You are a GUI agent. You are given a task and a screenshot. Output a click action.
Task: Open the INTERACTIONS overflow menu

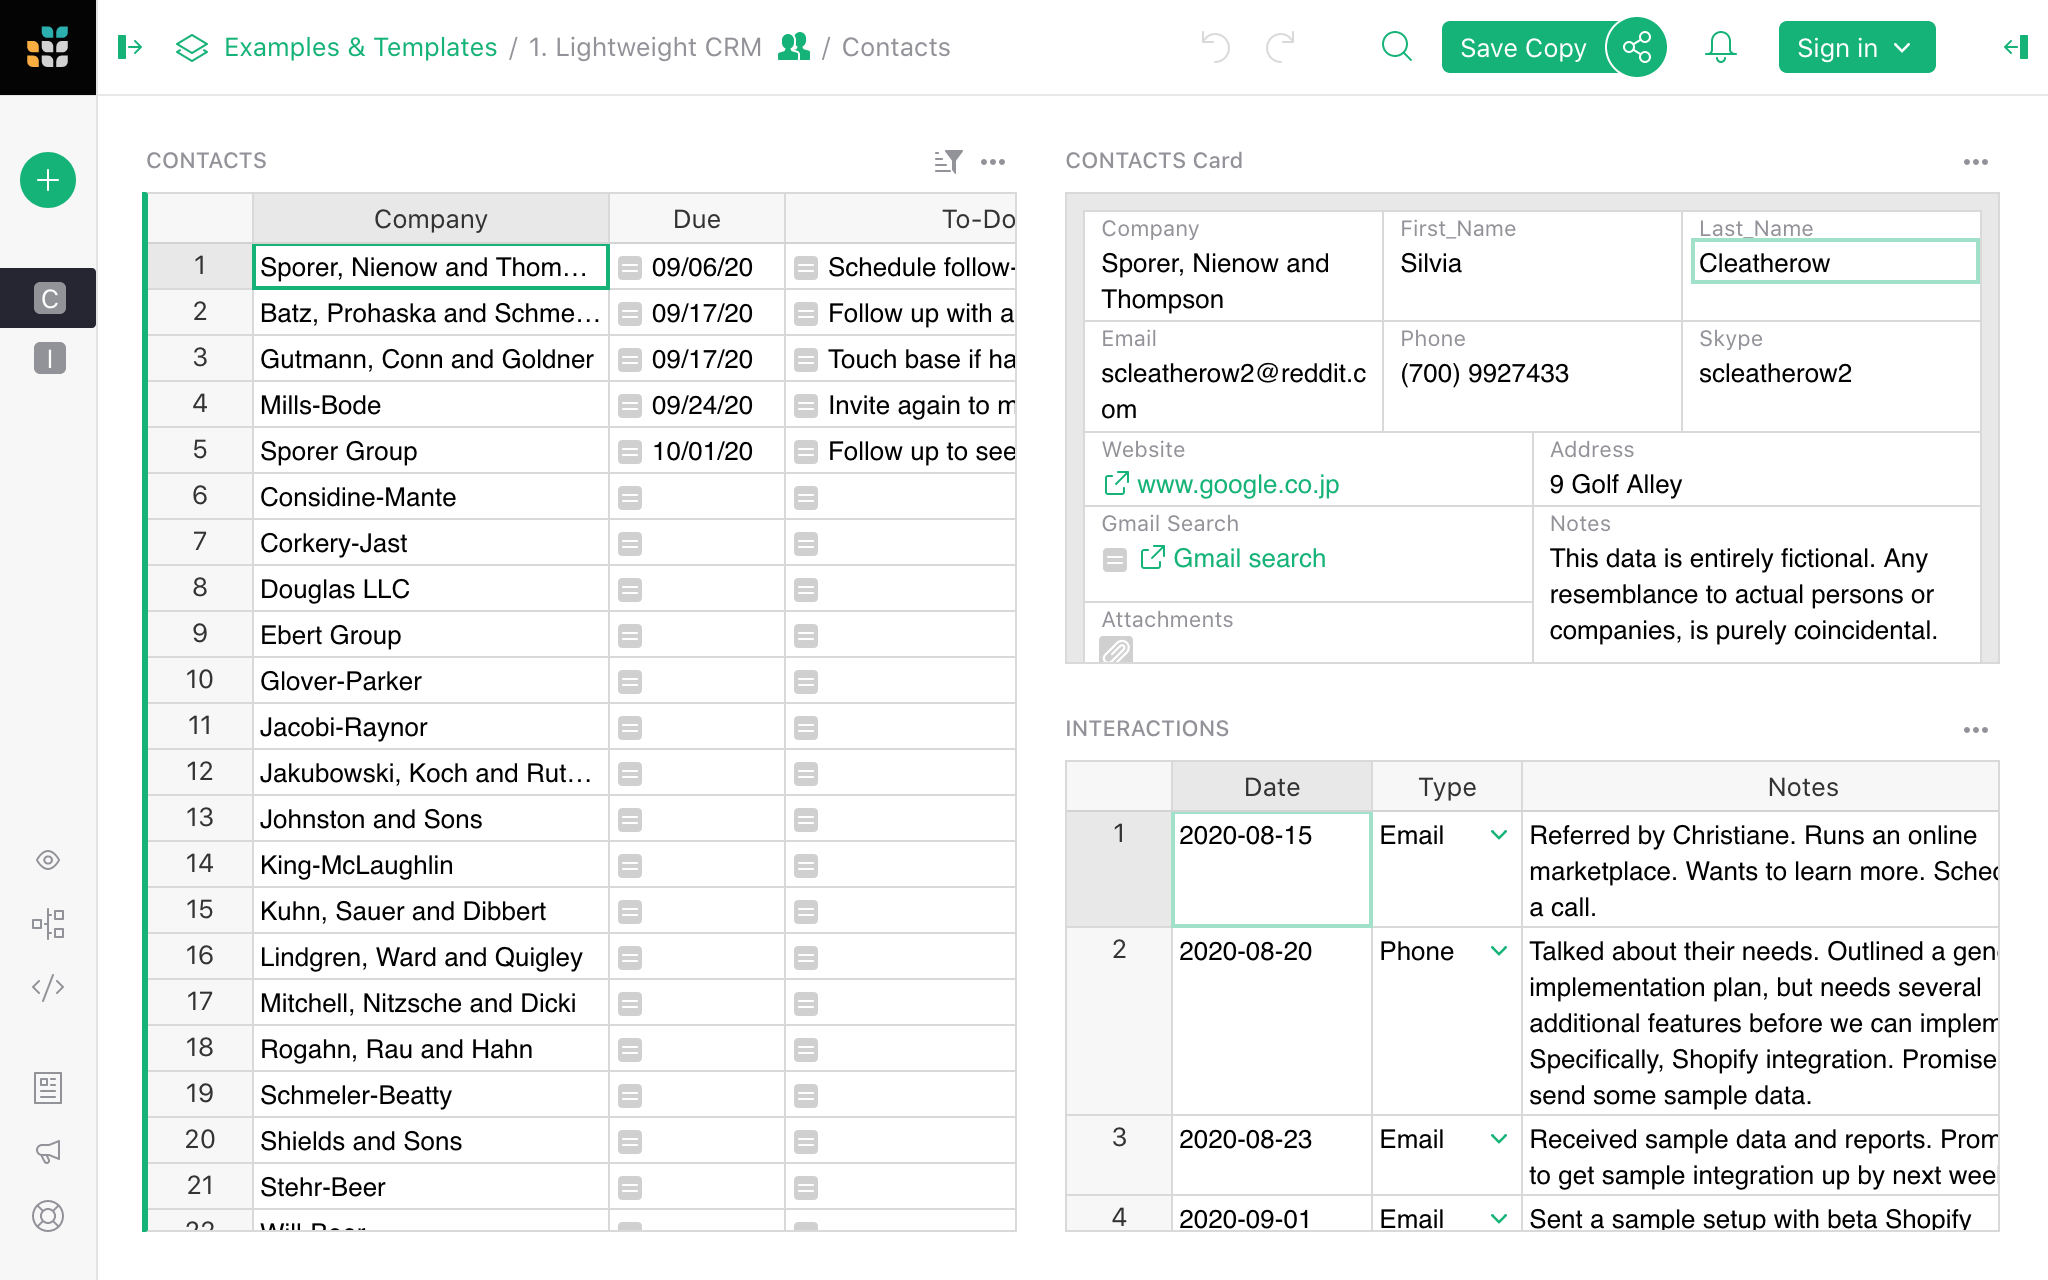click(x=1975, y=729)
